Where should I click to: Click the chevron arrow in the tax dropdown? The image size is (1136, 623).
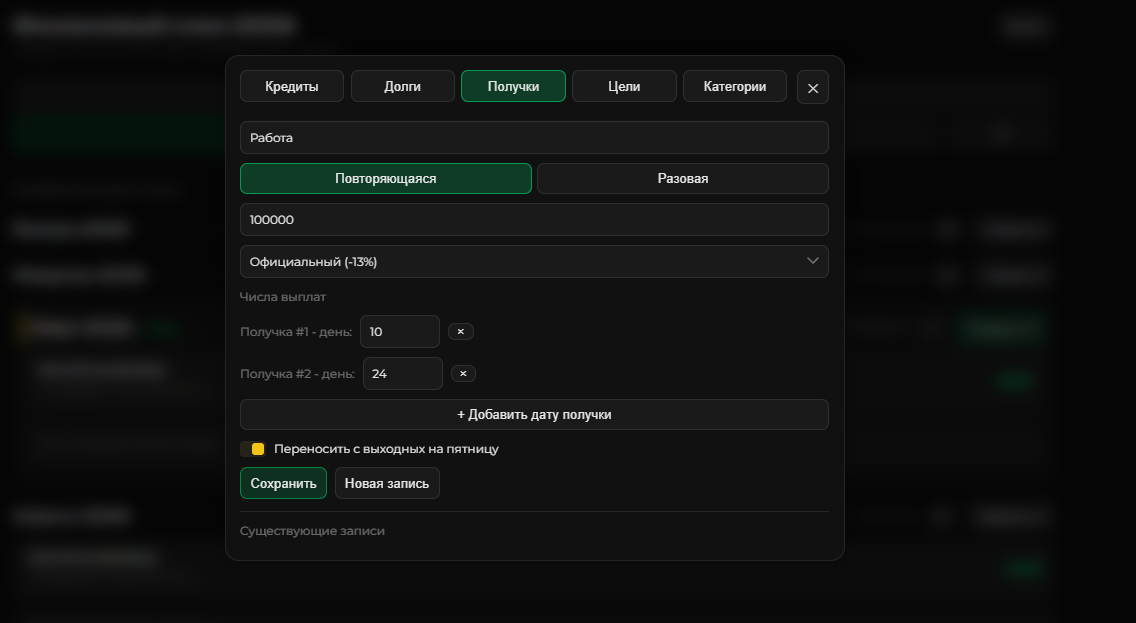click(812, 261)
